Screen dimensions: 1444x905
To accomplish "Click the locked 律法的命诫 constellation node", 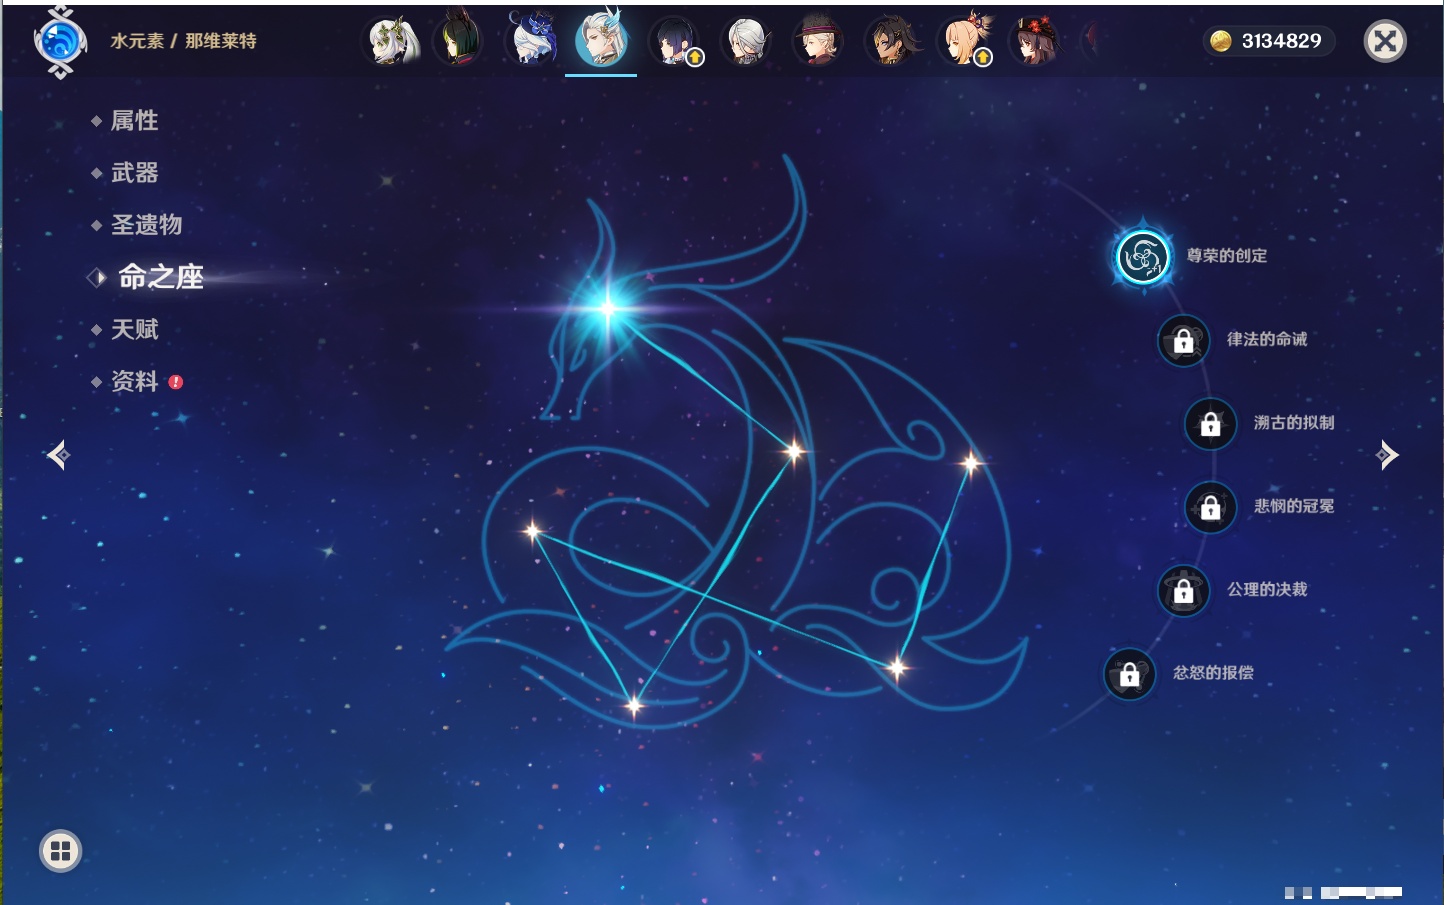I will coord(1183,341).
